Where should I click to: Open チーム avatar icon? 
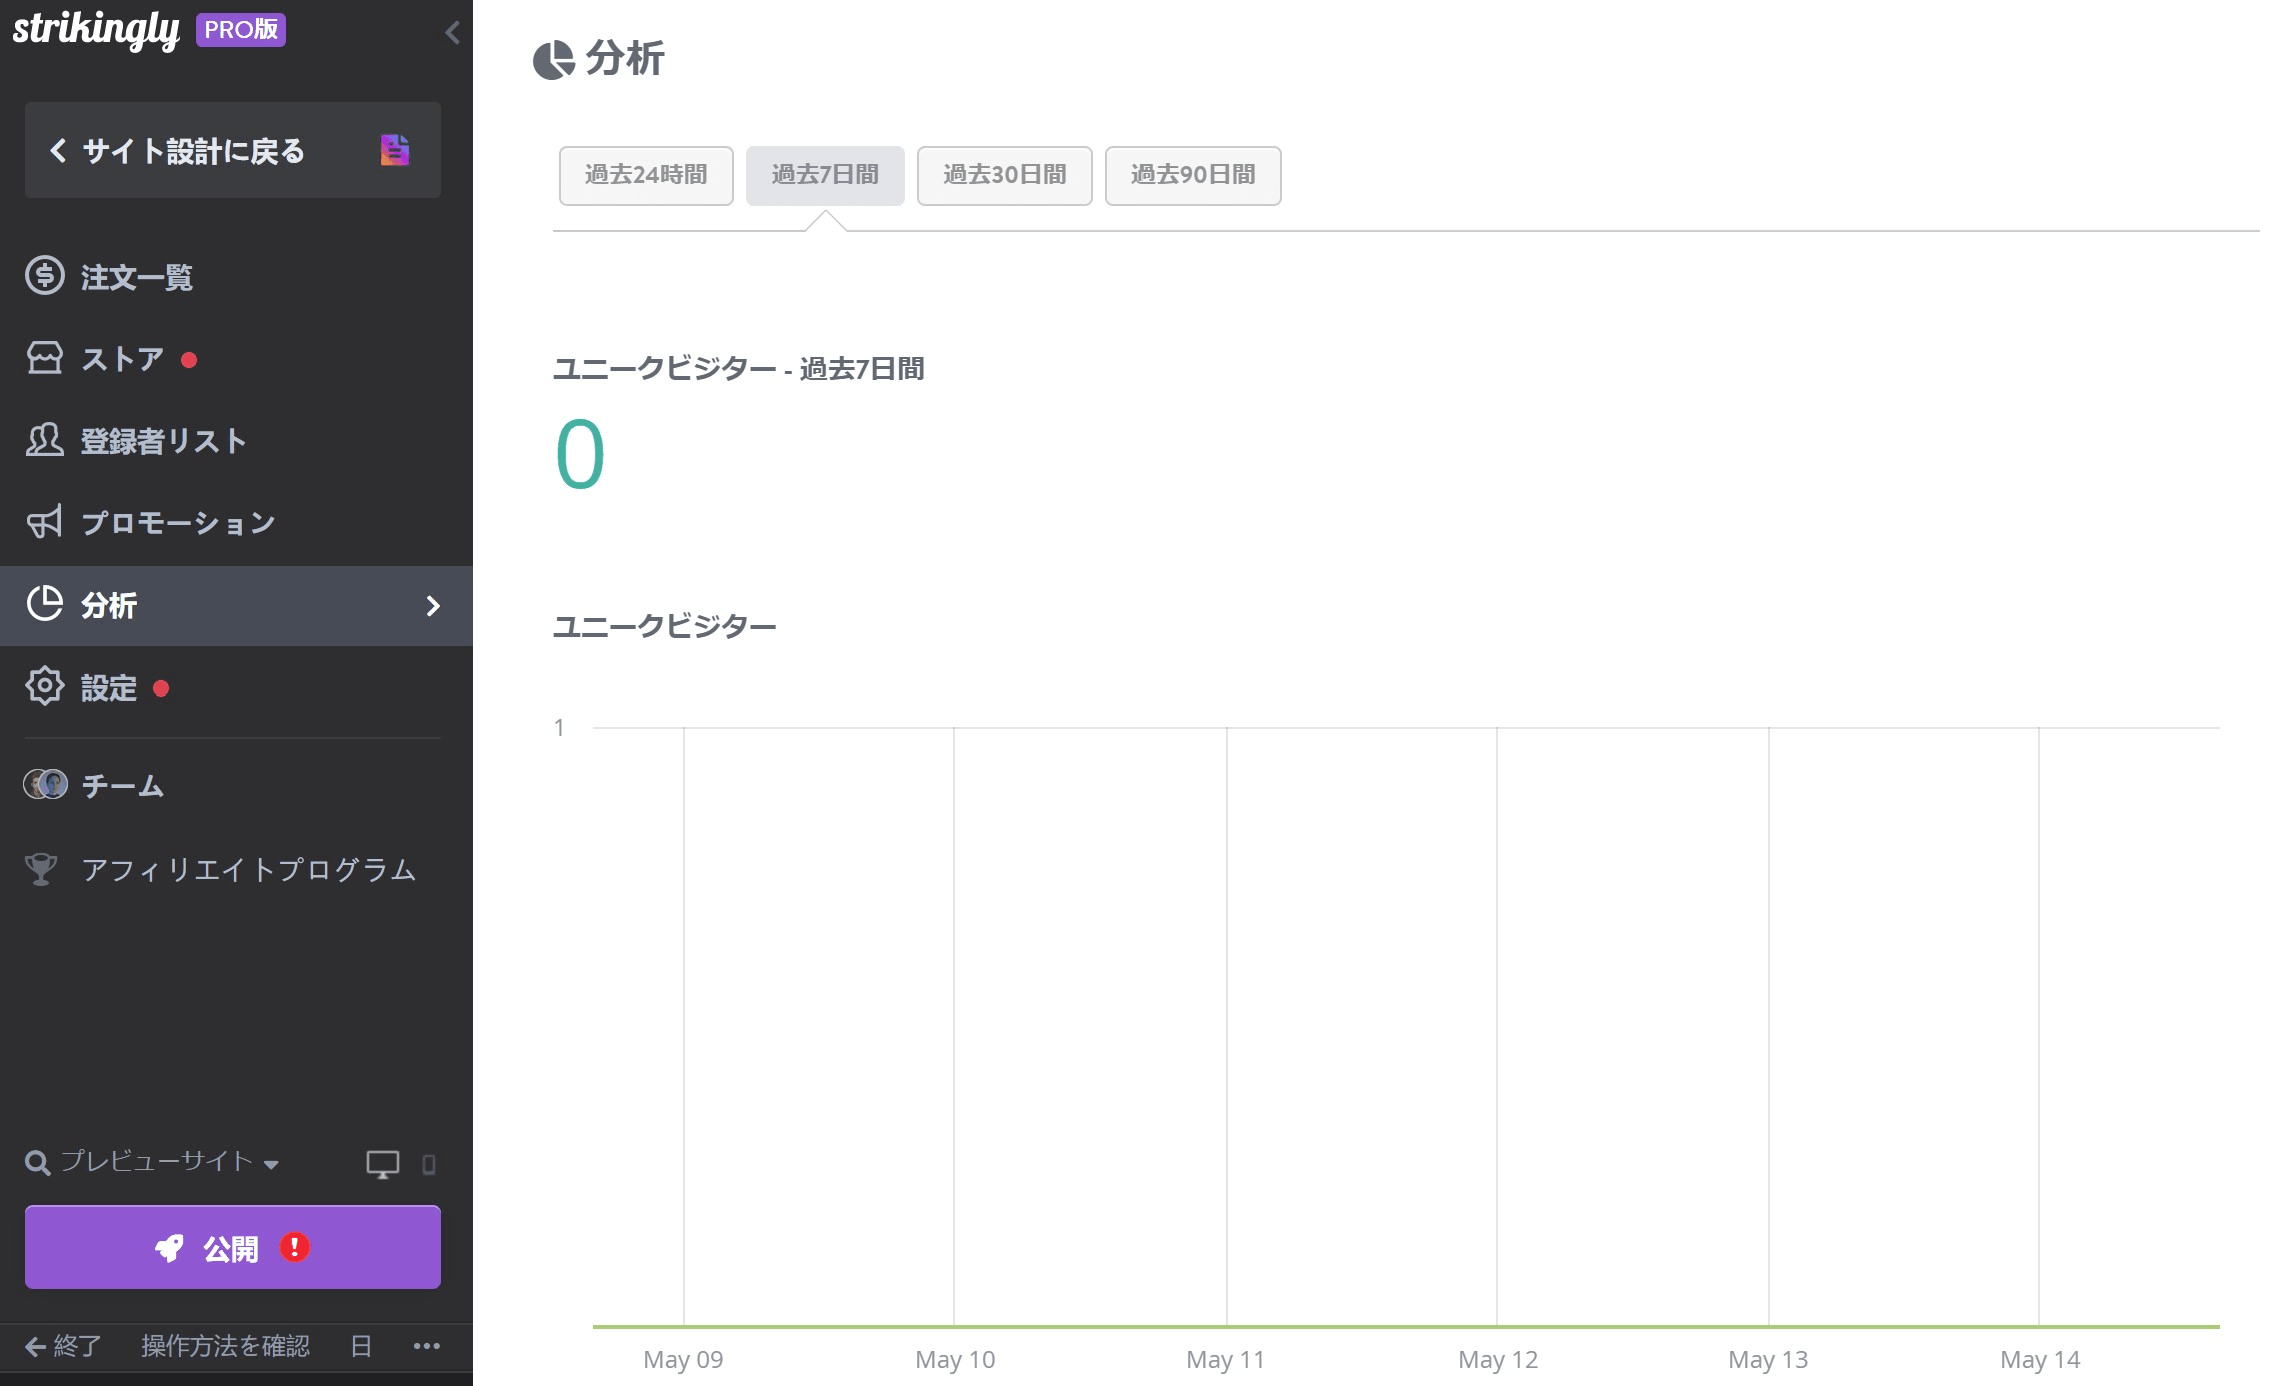tap(45, 785)
